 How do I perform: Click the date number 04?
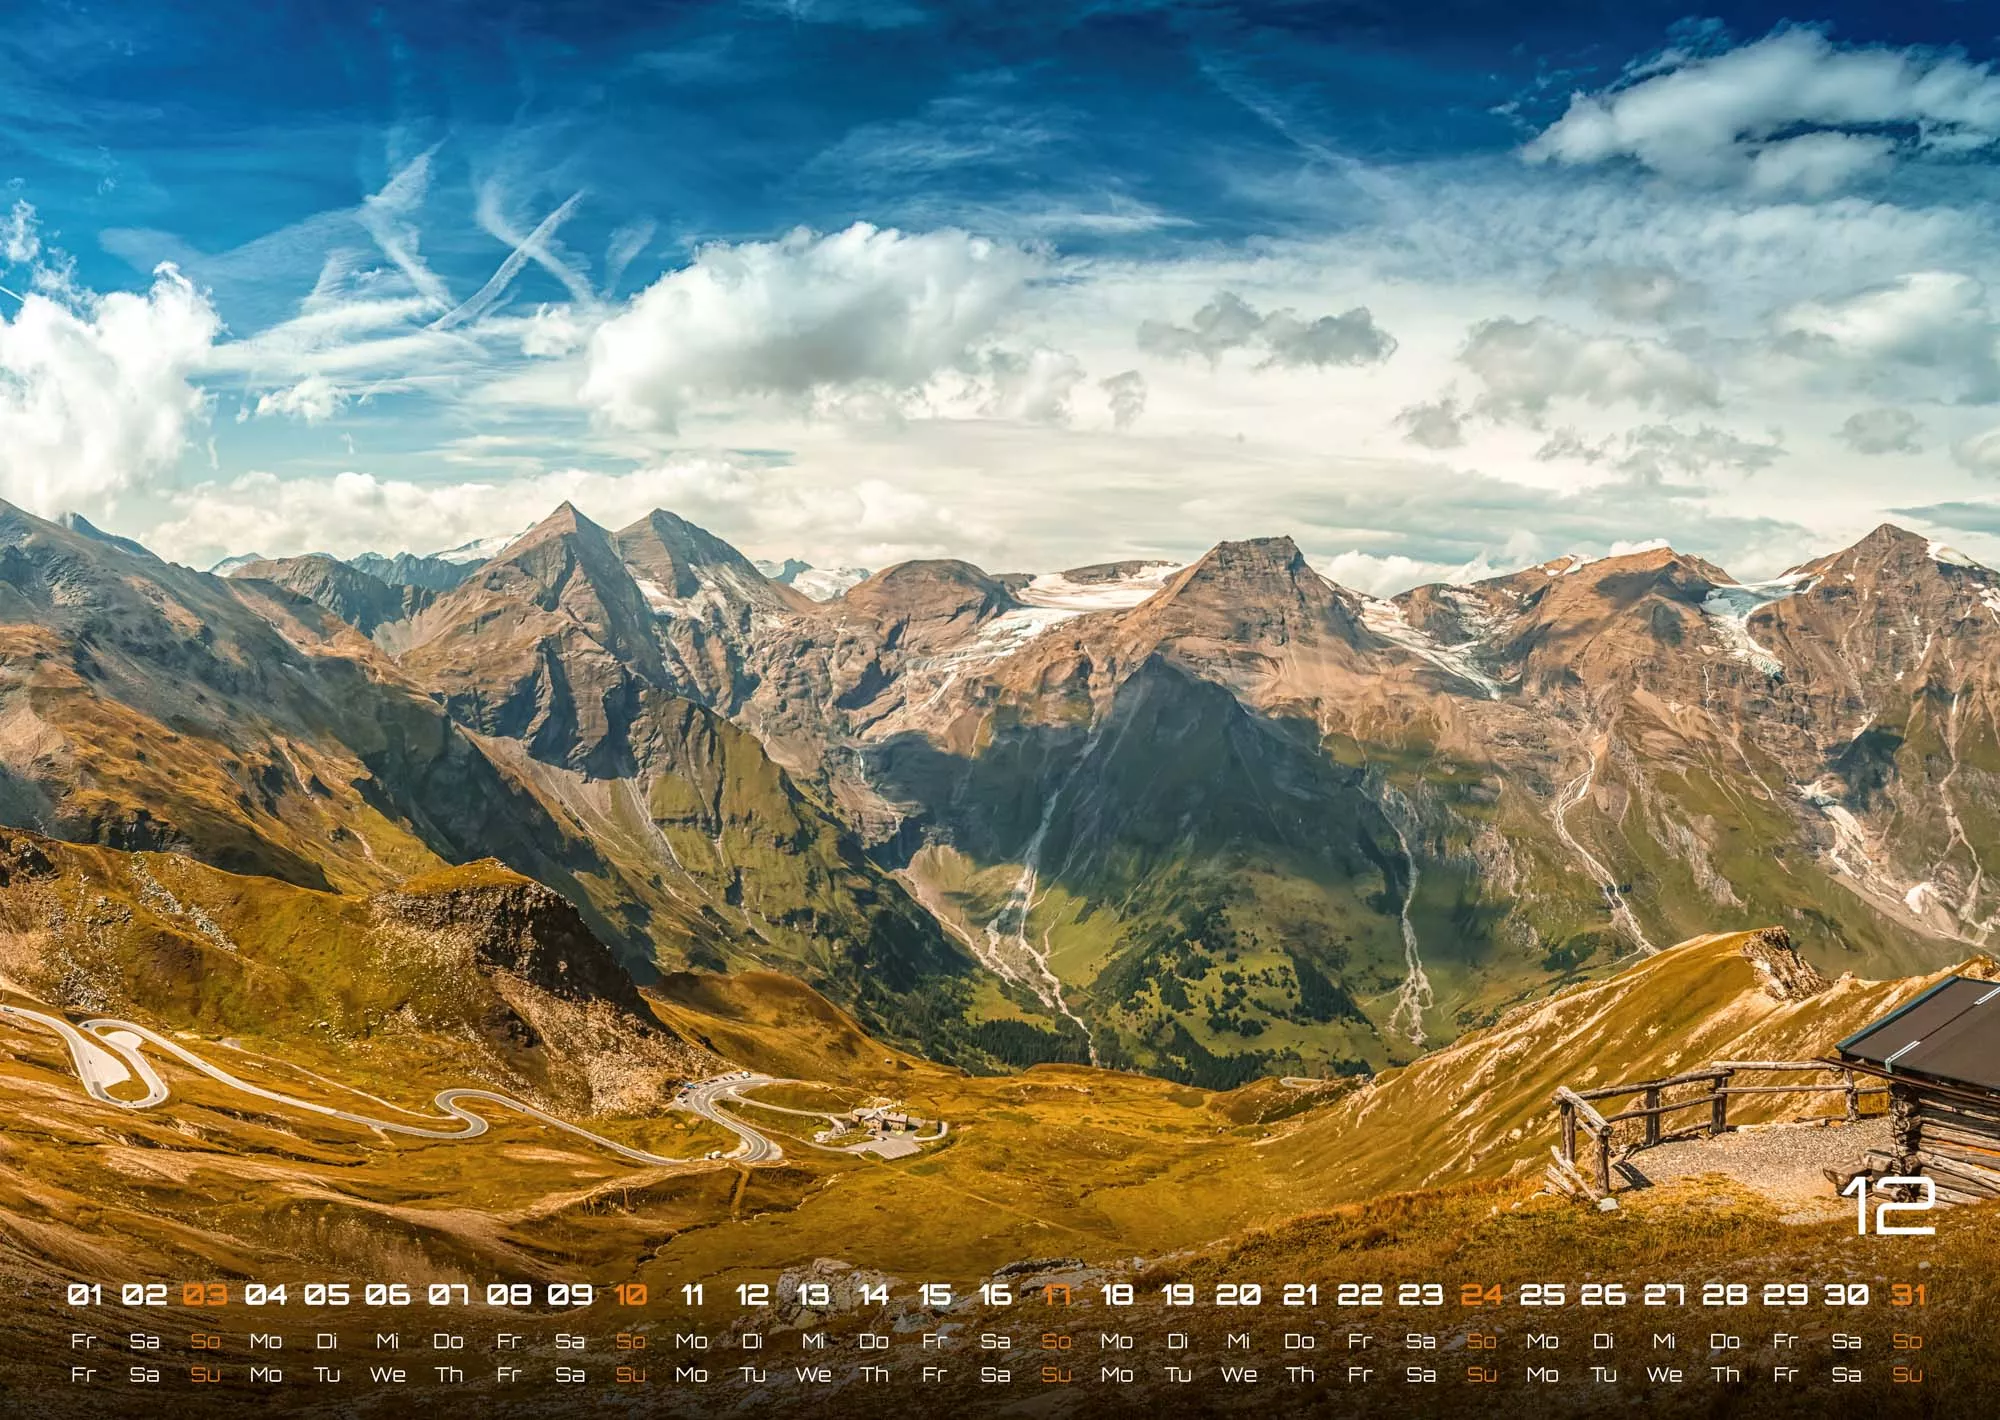[266, 1295]
